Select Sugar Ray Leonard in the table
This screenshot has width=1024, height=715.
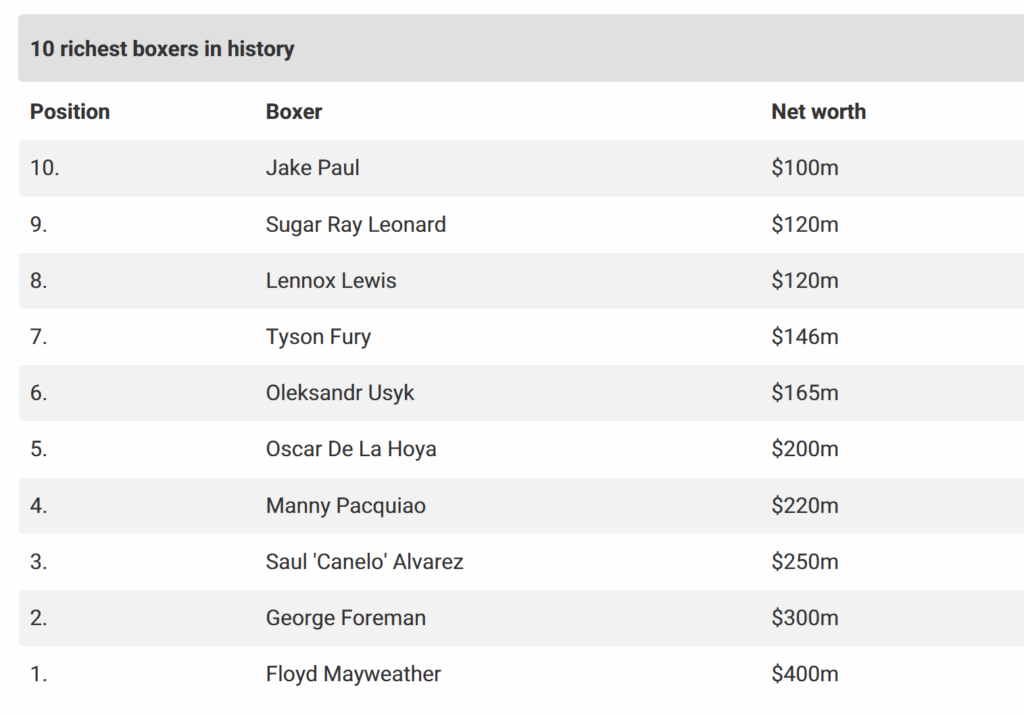click(x=355, y=224)
